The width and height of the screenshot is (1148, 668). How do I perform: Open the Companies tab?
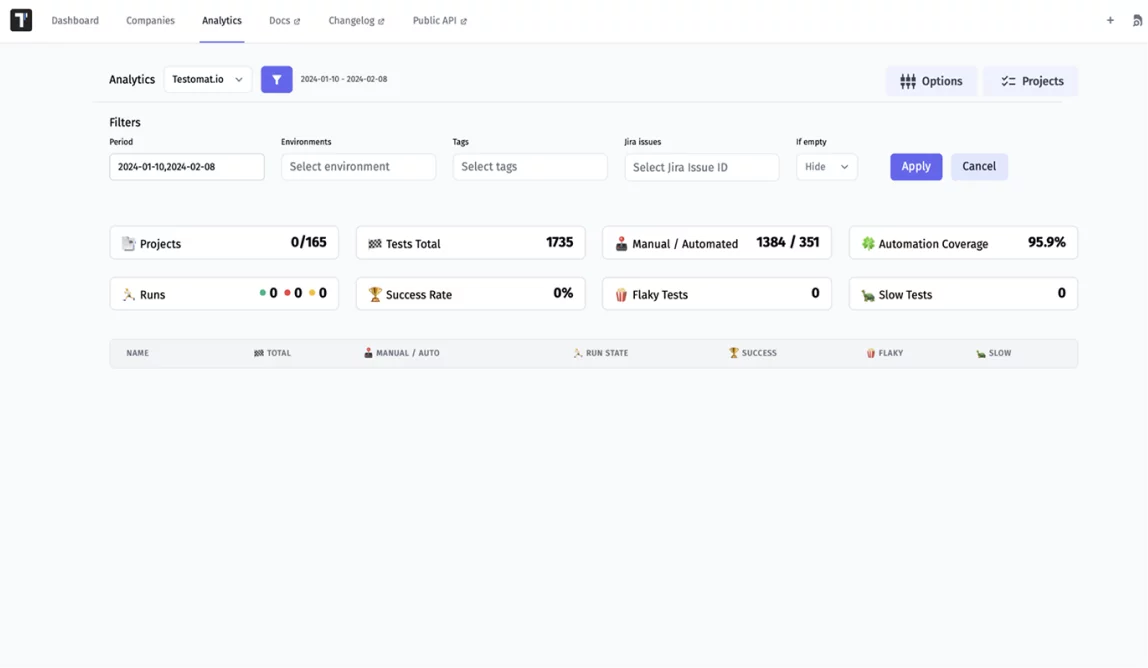pyautogui.click(x=150, y=21)
